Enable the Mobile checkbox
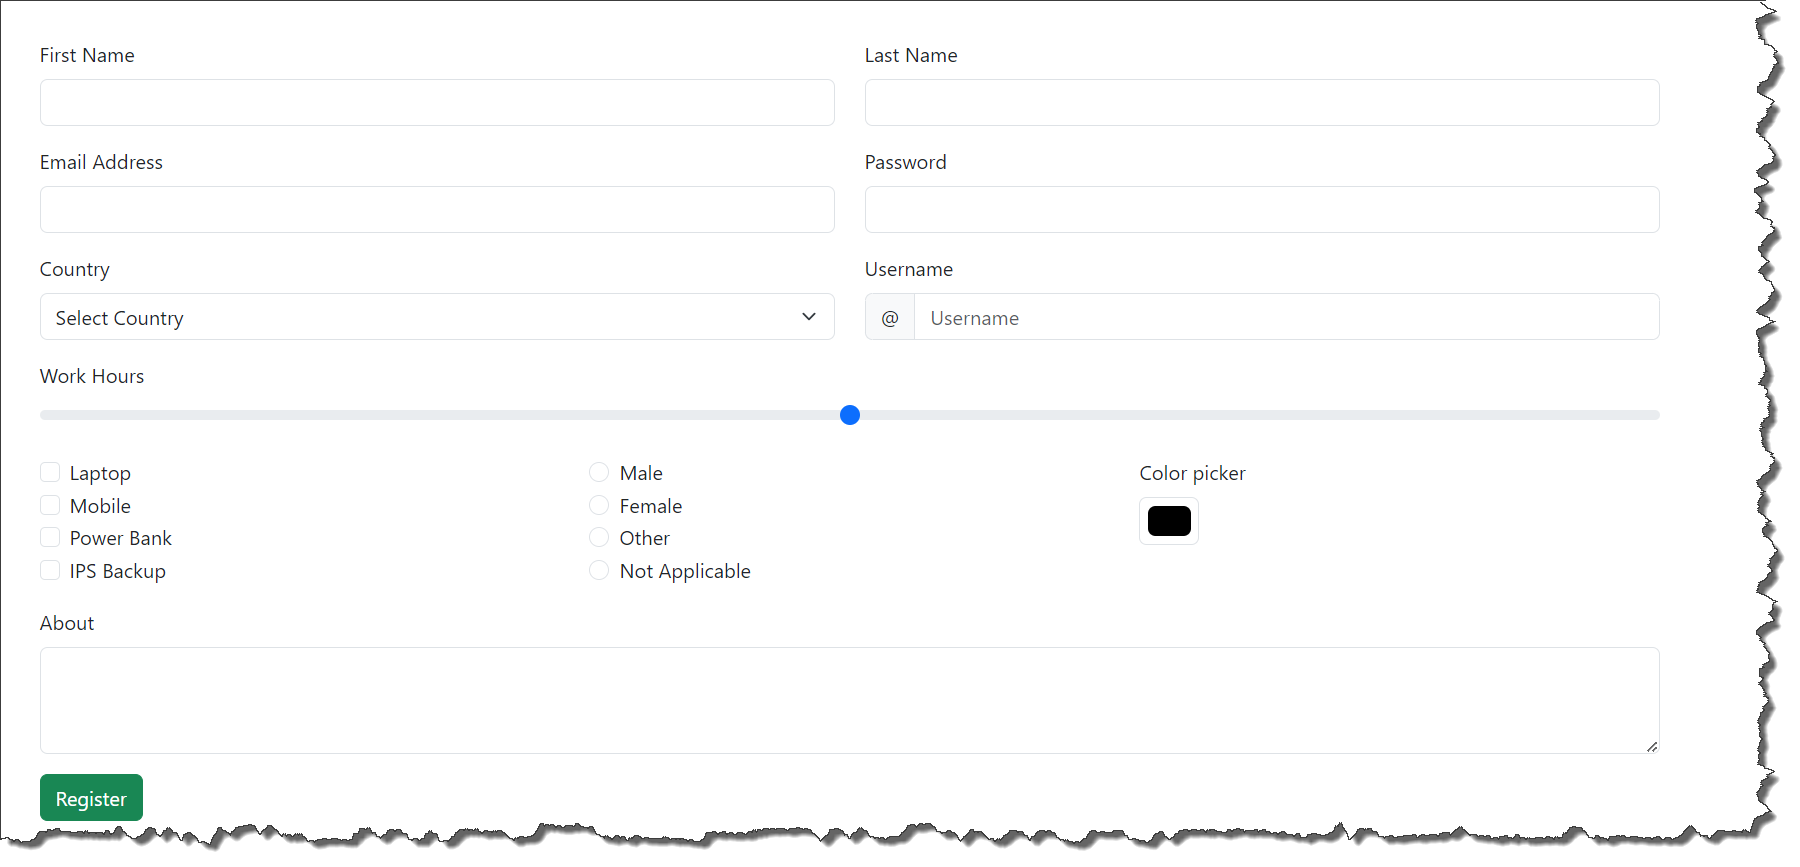1800x867 pixels. (x=50, y=505)
